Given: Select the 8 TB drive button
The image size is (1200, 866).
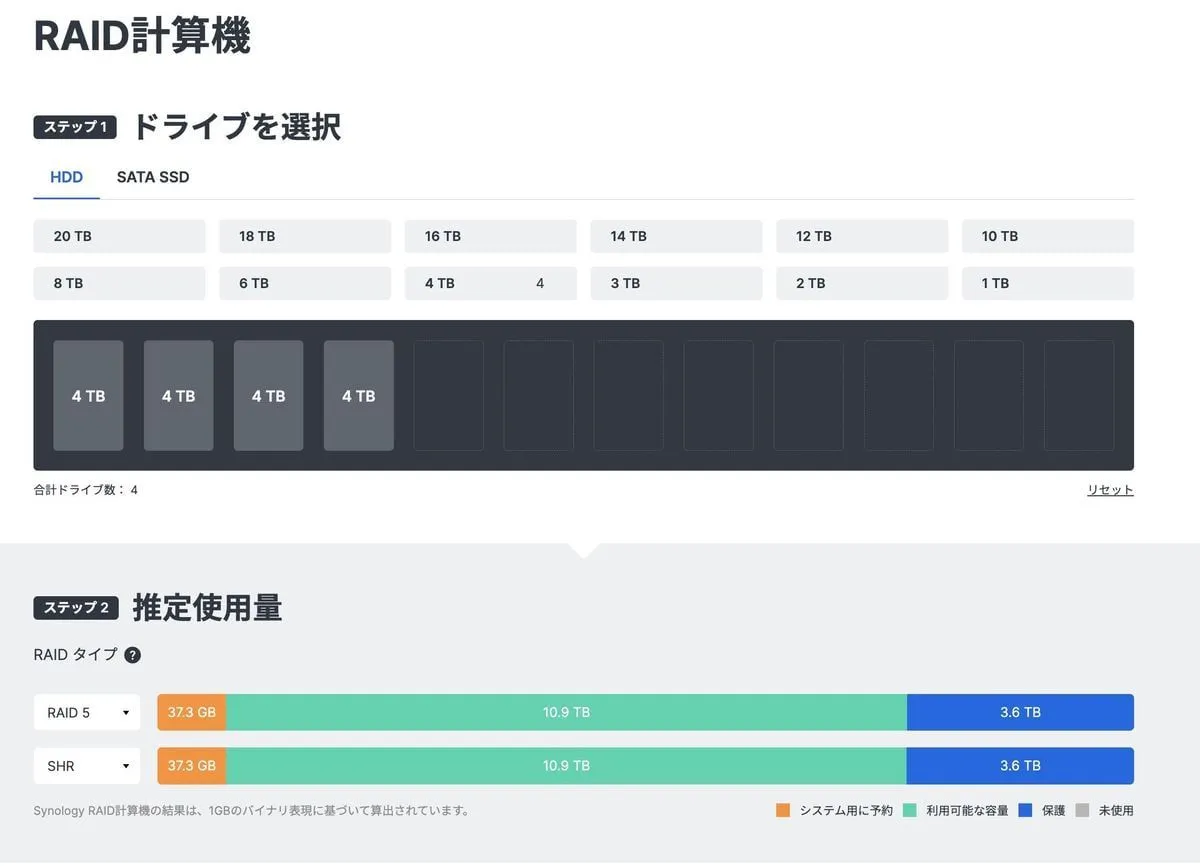Looking at the screenshot, I should (119, 283).
